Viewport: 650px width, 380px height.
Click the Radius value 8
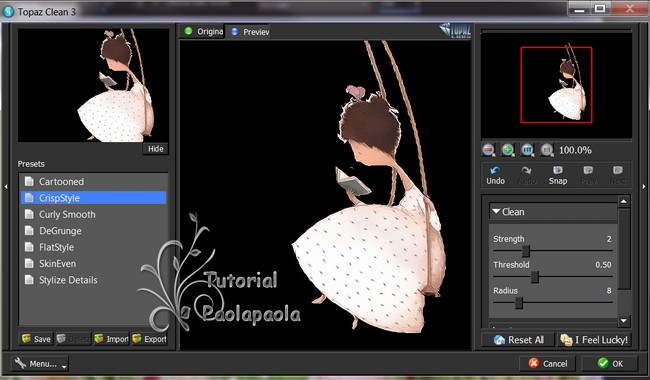pos(609,291)
